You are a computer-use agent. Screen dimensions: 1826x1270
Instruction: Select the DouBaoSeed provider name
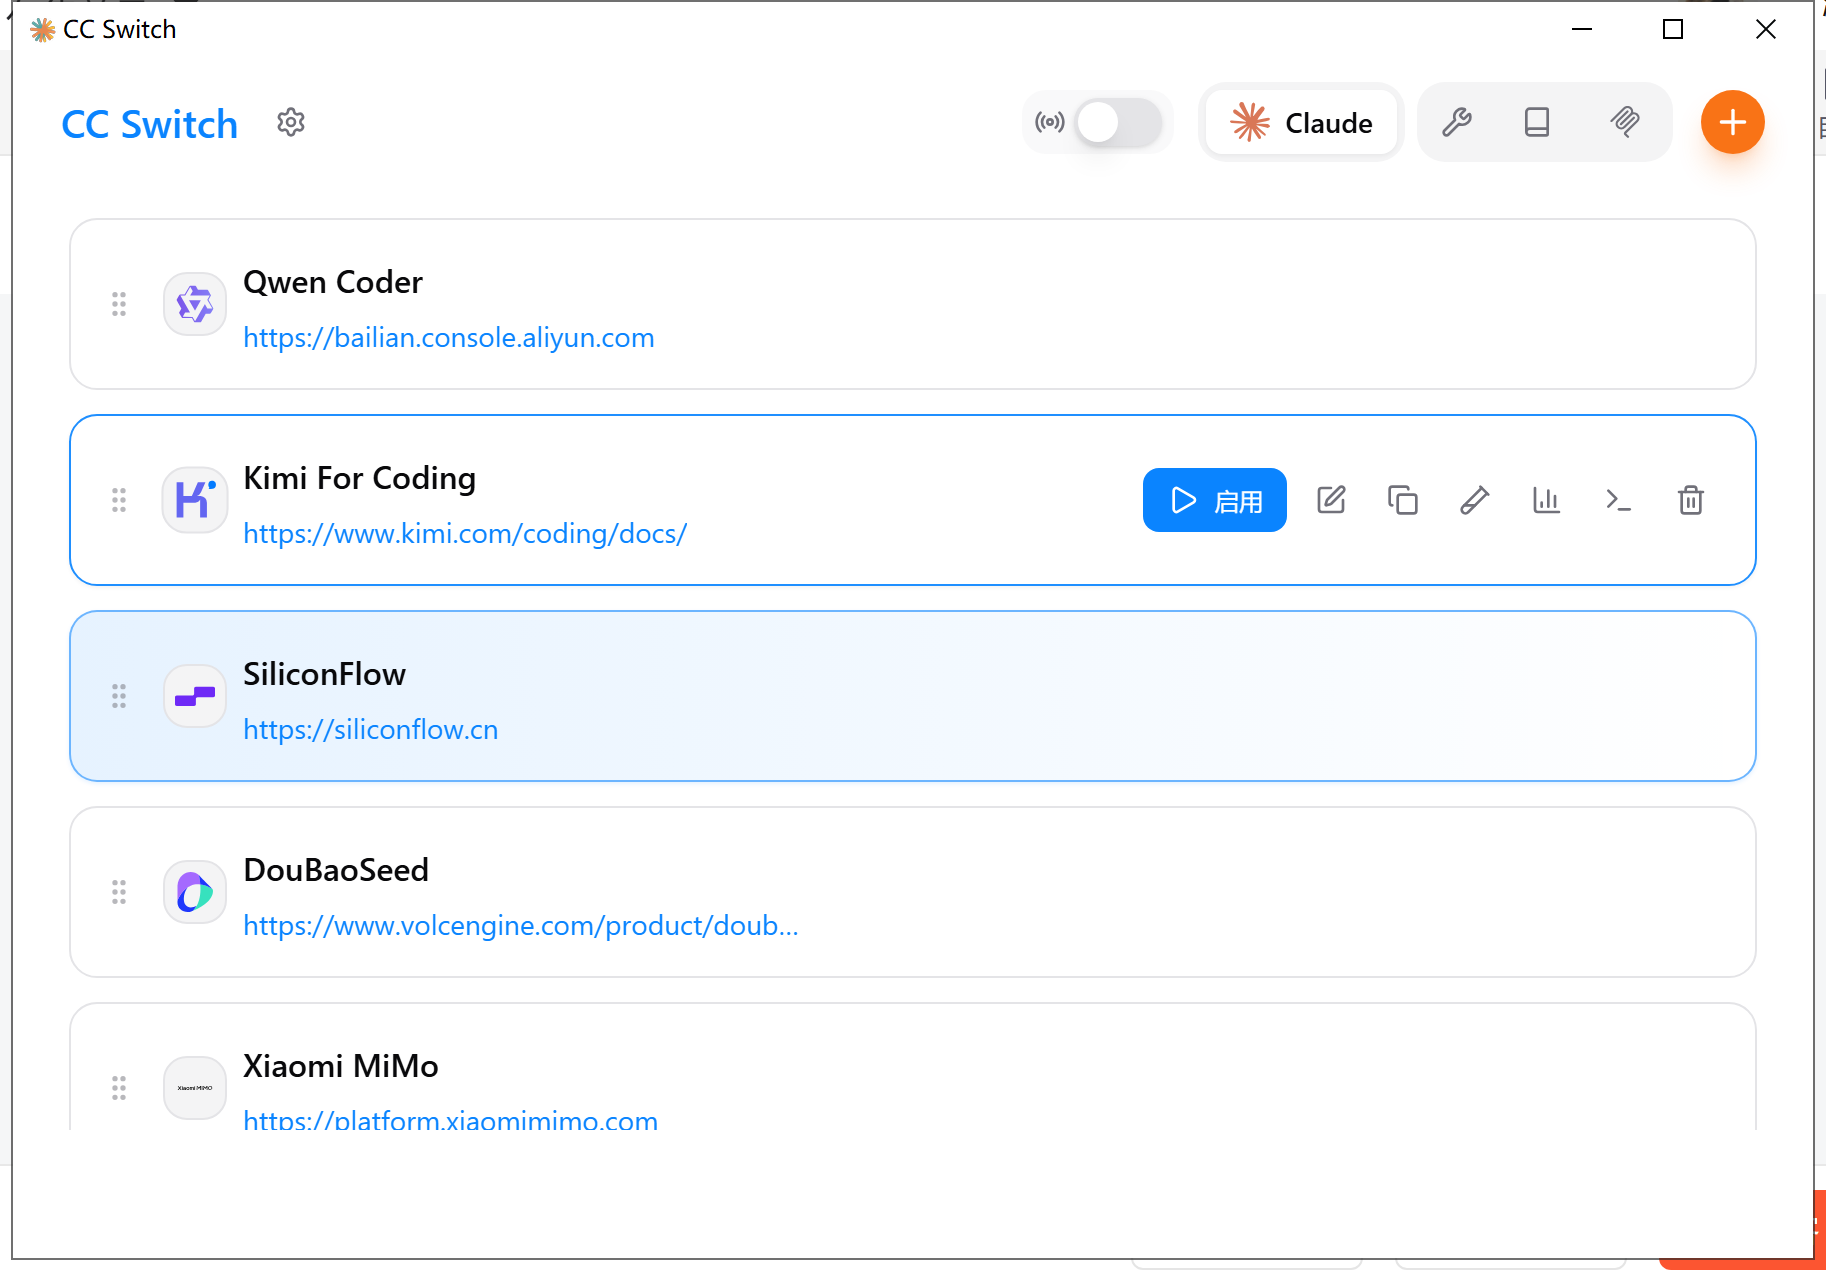[336, 870]
